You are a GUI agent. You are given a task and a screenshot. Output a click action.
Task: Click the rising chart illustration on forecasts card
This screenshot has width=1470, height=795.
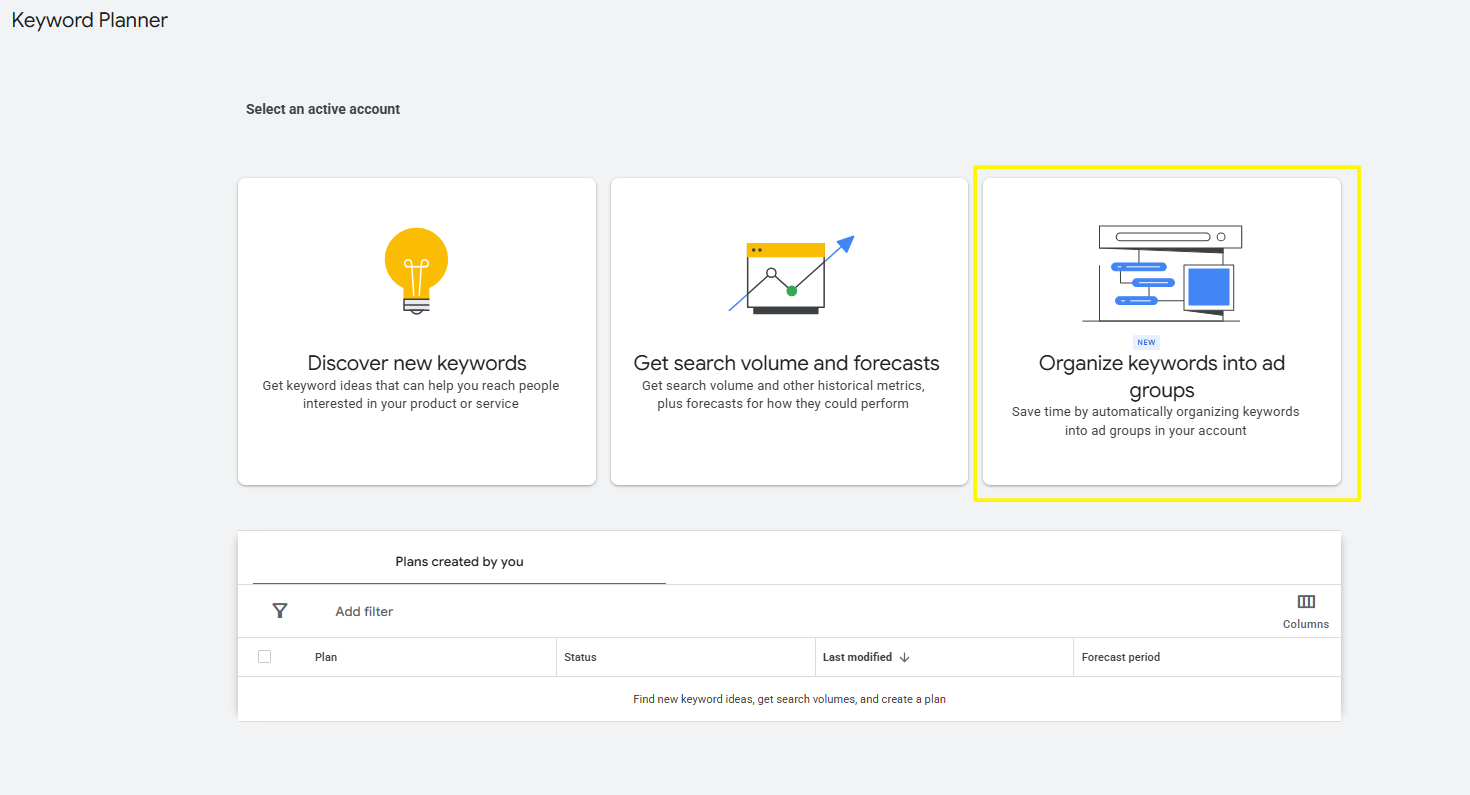pos(789,272)
